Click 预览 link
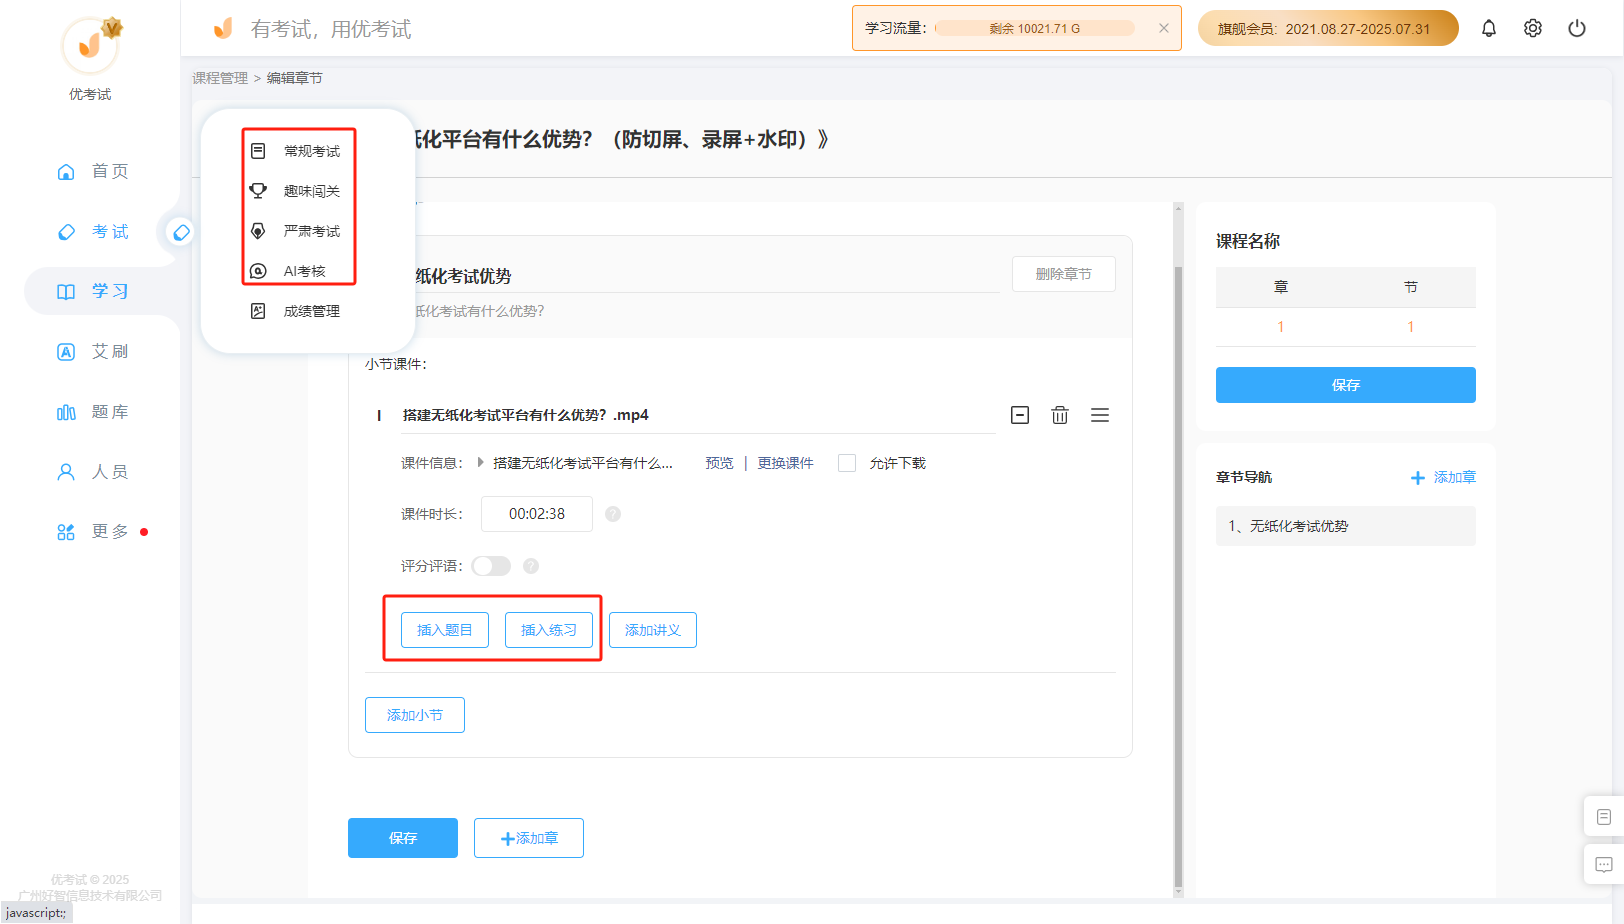Screen dimensions: 1624x924 720,463
